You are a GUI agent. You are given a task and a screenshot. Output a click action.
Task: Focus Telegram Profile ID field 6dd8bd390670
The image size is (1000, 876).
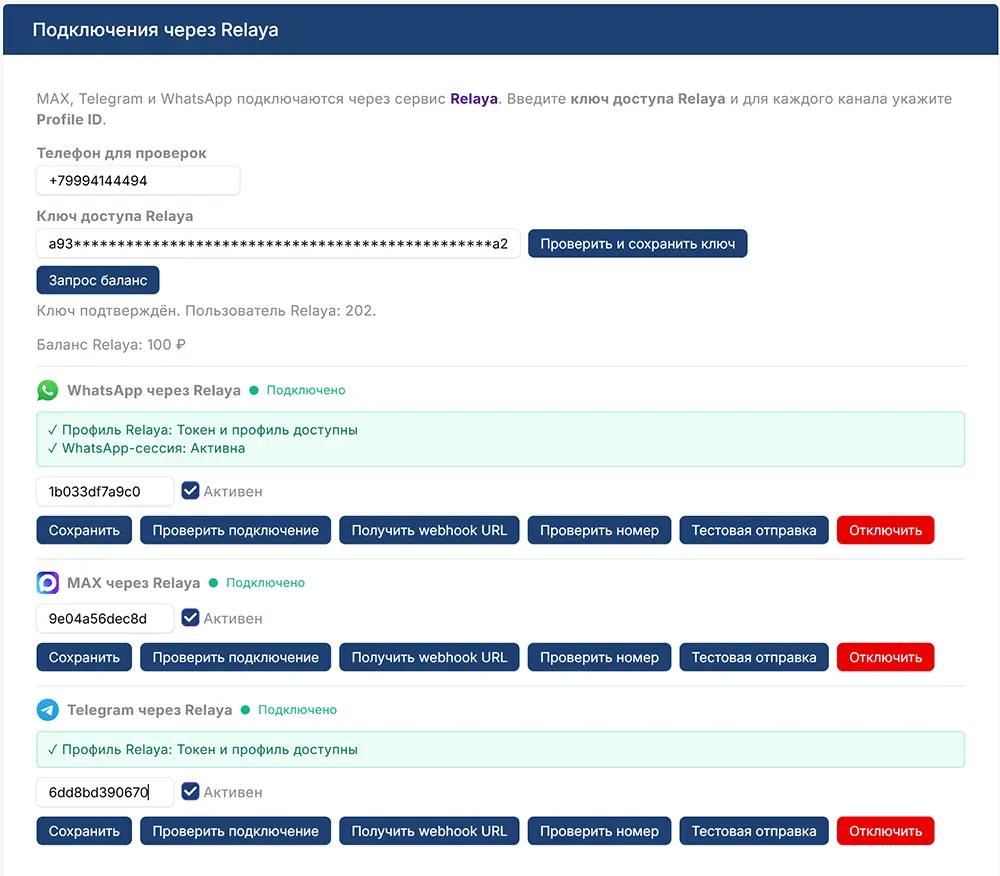[x=105, y=792]
